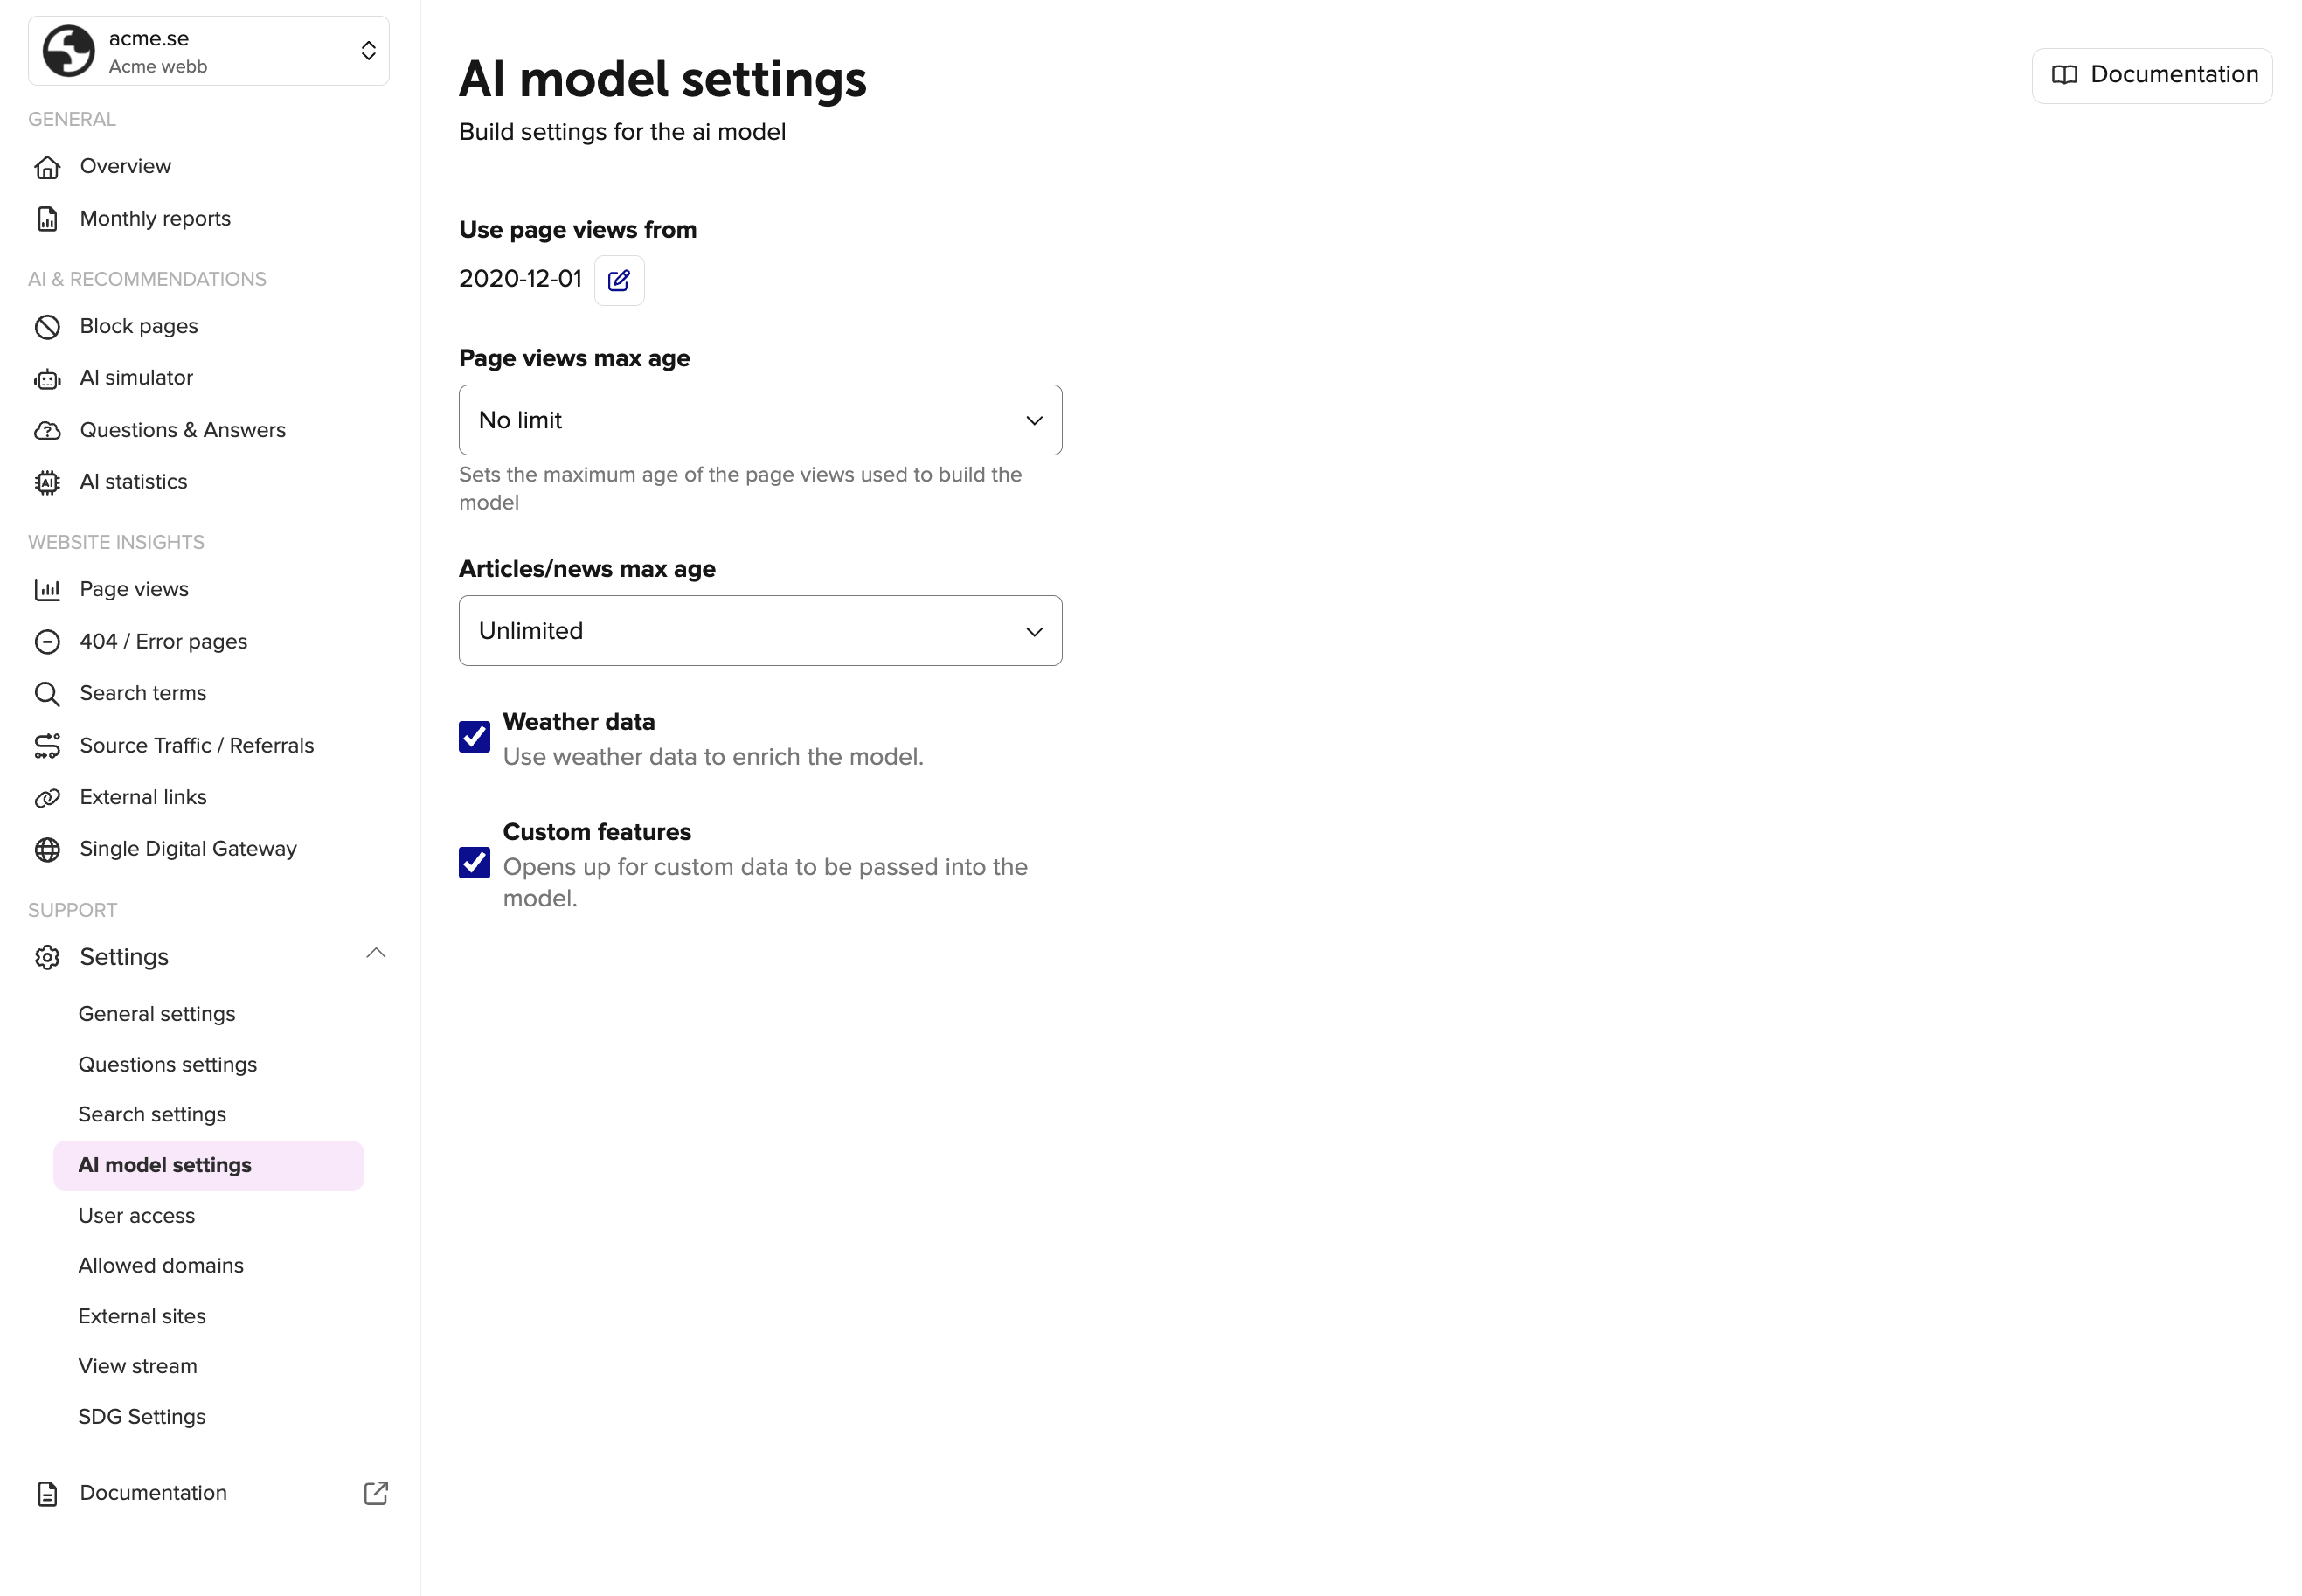The image size is (2302, 1596).
Task: Collapse the Settings section chevron
Action: (376, 954)
